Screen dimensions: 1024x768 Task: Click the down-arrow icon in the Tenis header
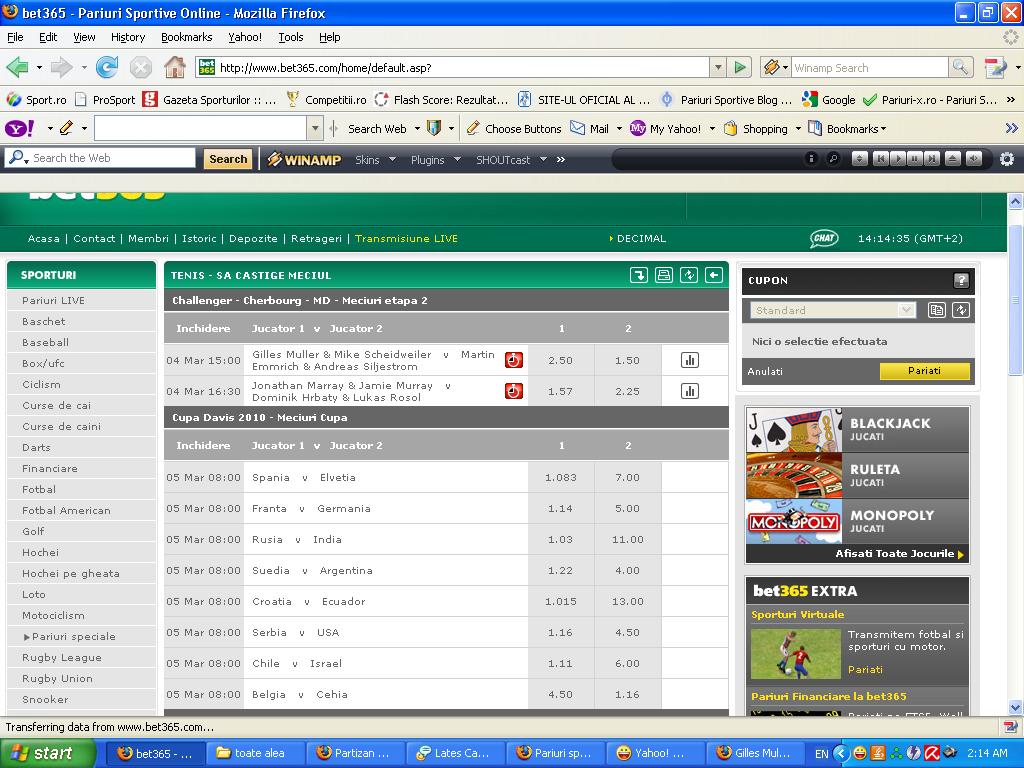click(x=639, y=276)
